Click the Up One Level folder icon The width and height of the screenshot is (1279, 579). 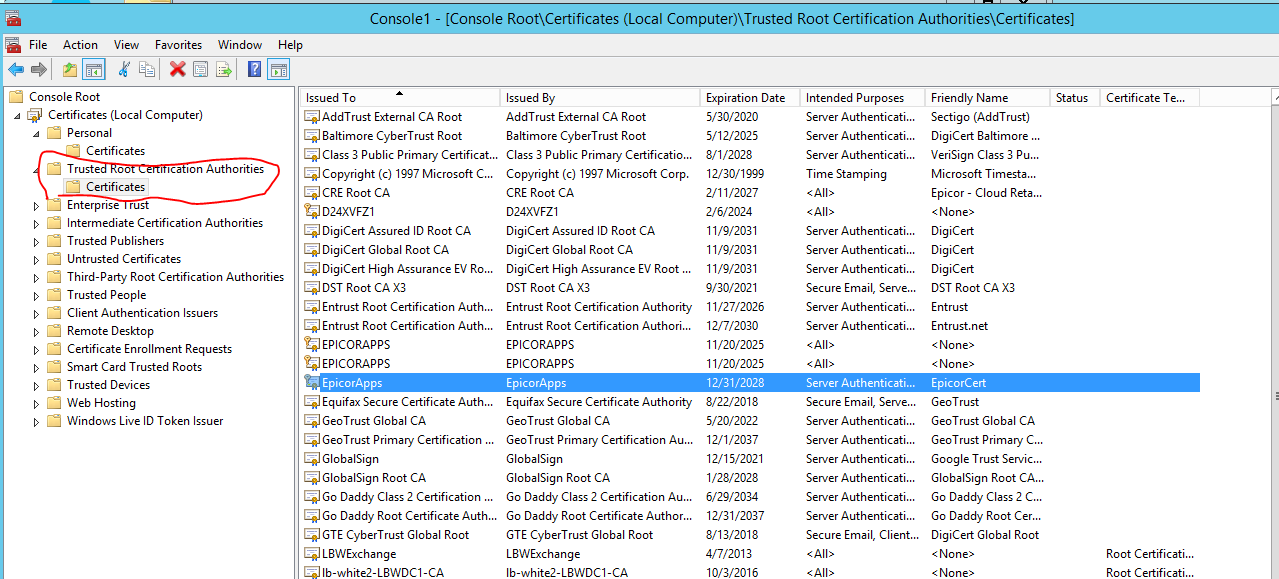point(69,69)
